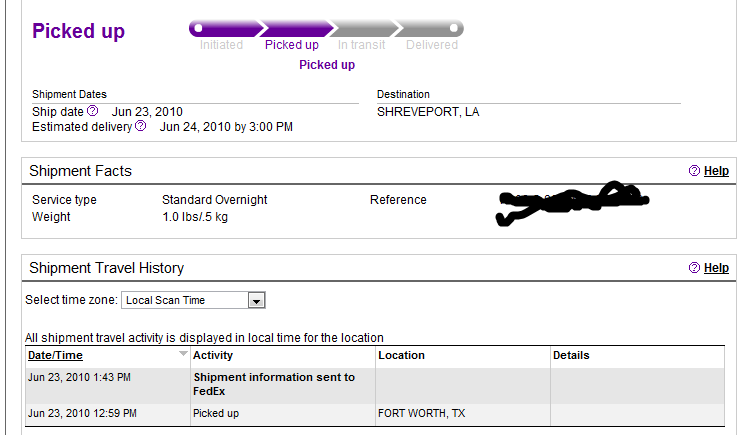Select the Shipment information sent to FedEx row
This screenshot has height=435, width=749.
375,385
